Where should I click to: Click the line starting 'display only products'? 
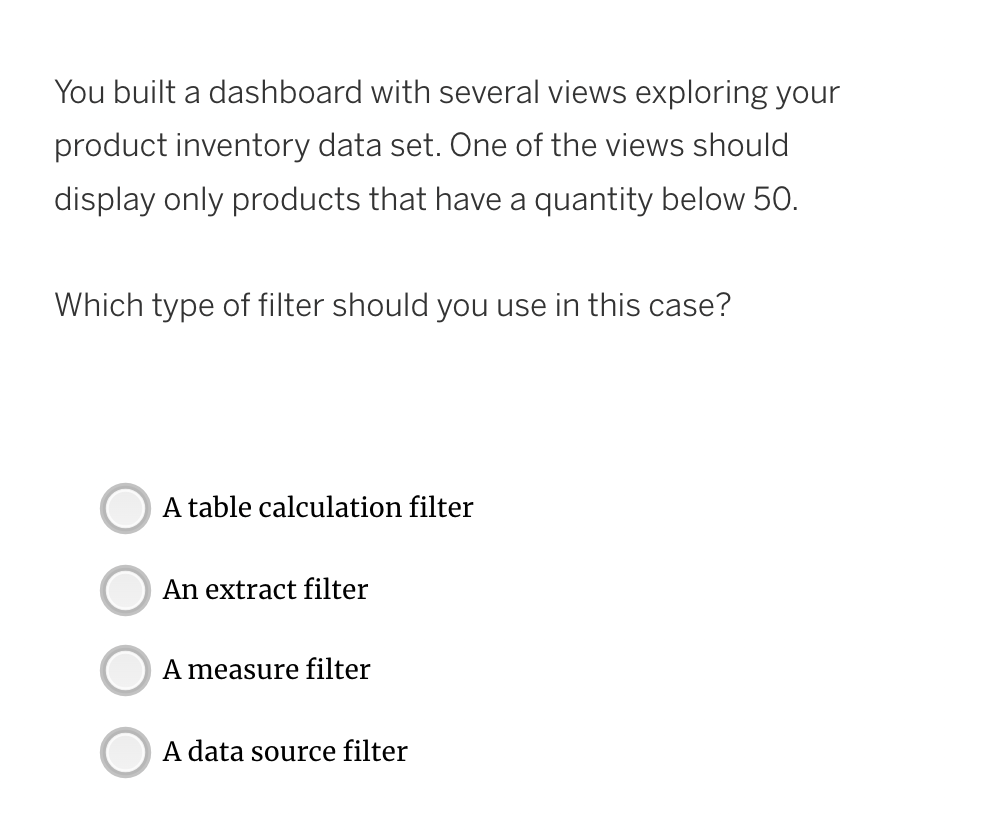pos(426,199)
